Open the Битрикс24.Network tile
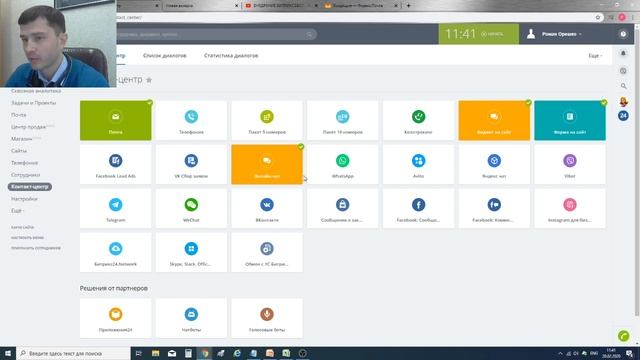The width and height of the screenshot is (640, 360). (x=116, y=253)
